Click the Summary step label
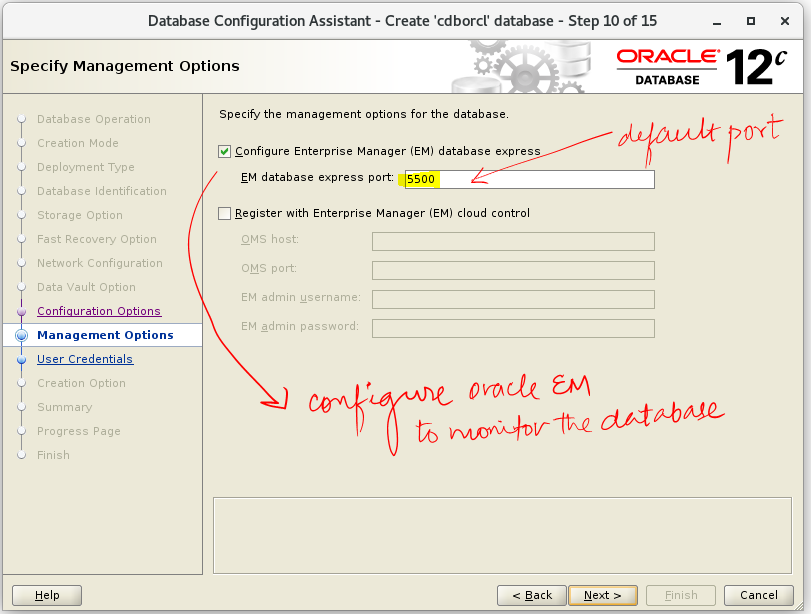Viewport: 811px width, 614px height. click(64, 407)
